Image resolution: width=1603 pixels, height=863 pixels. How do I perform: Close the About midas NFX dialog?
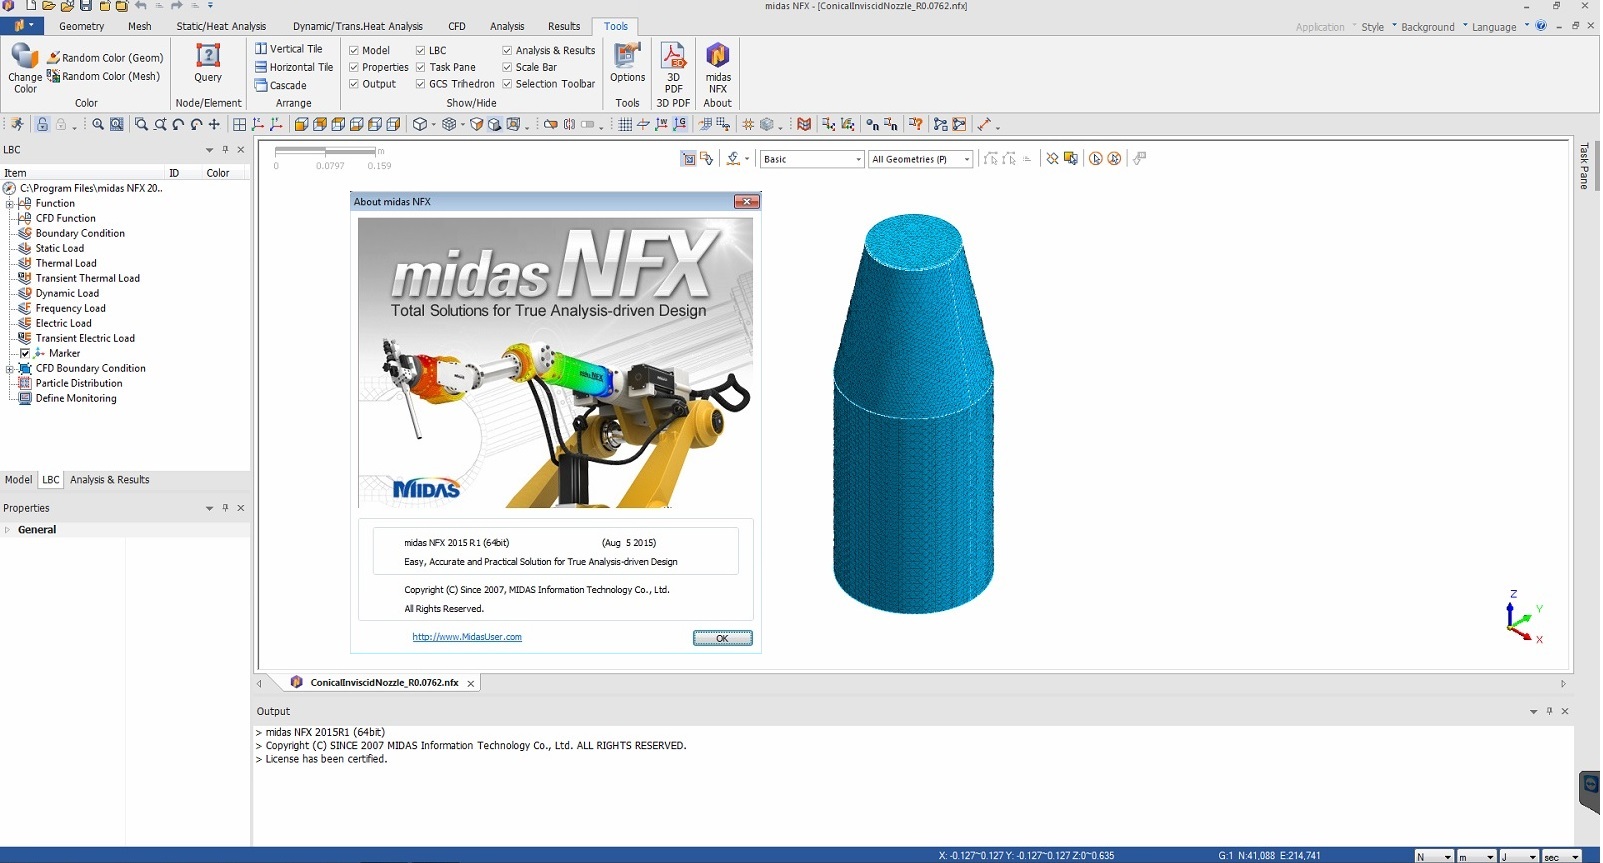746,202
